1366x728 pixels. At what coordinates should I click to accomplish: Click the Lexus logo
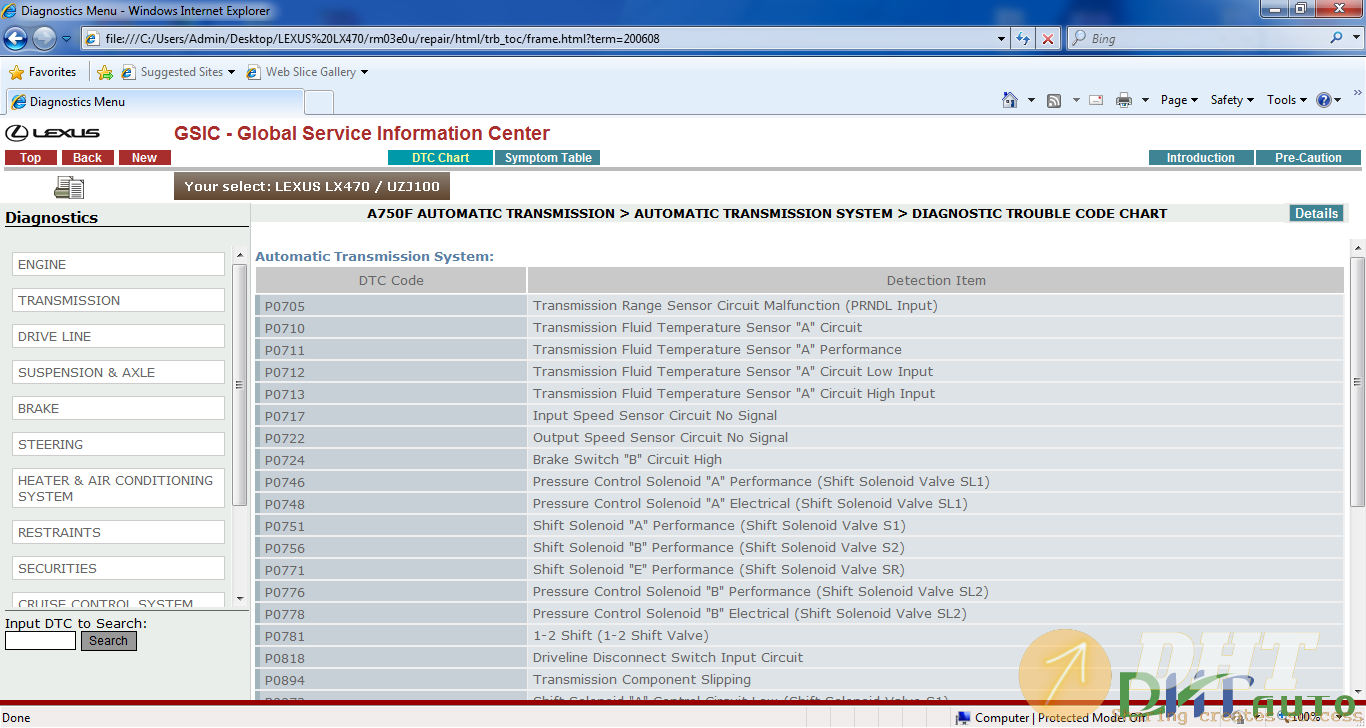(53, 133)
